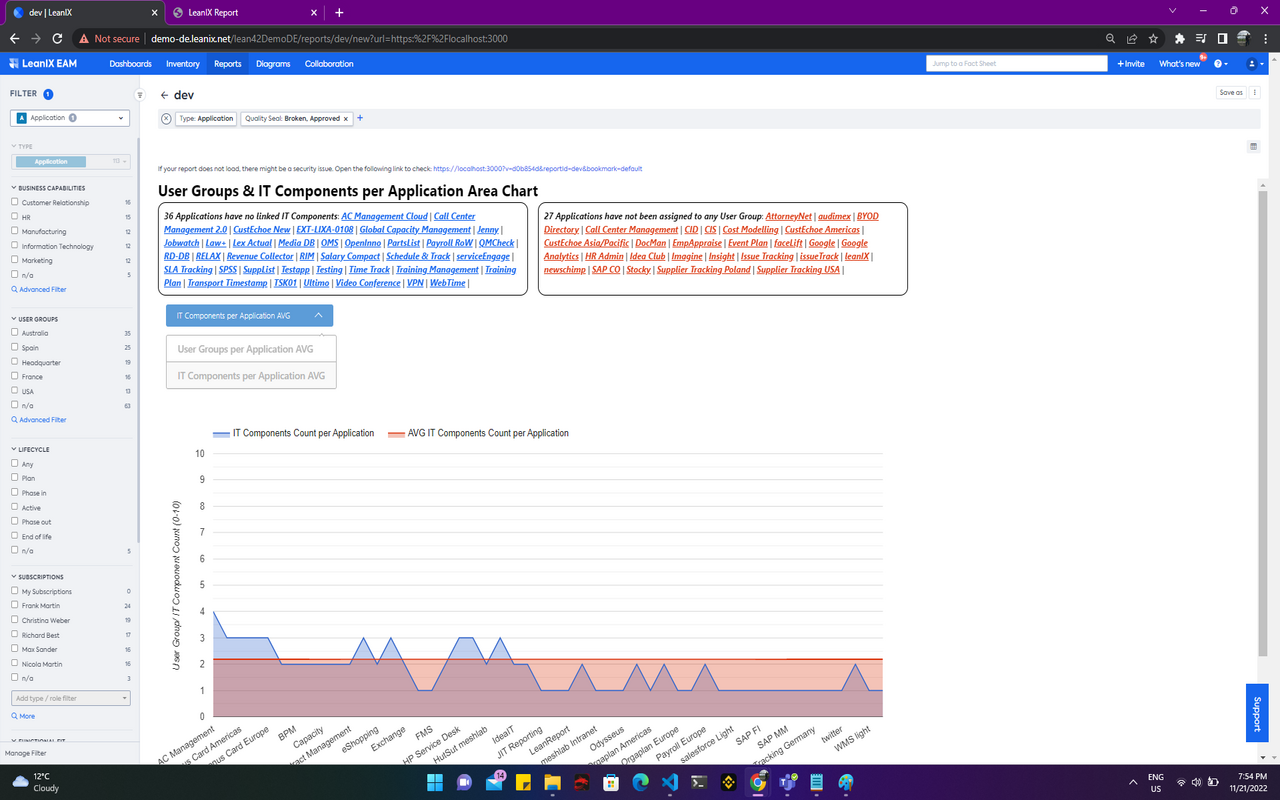Open the table view icon at right

[x=1253, y=146]
